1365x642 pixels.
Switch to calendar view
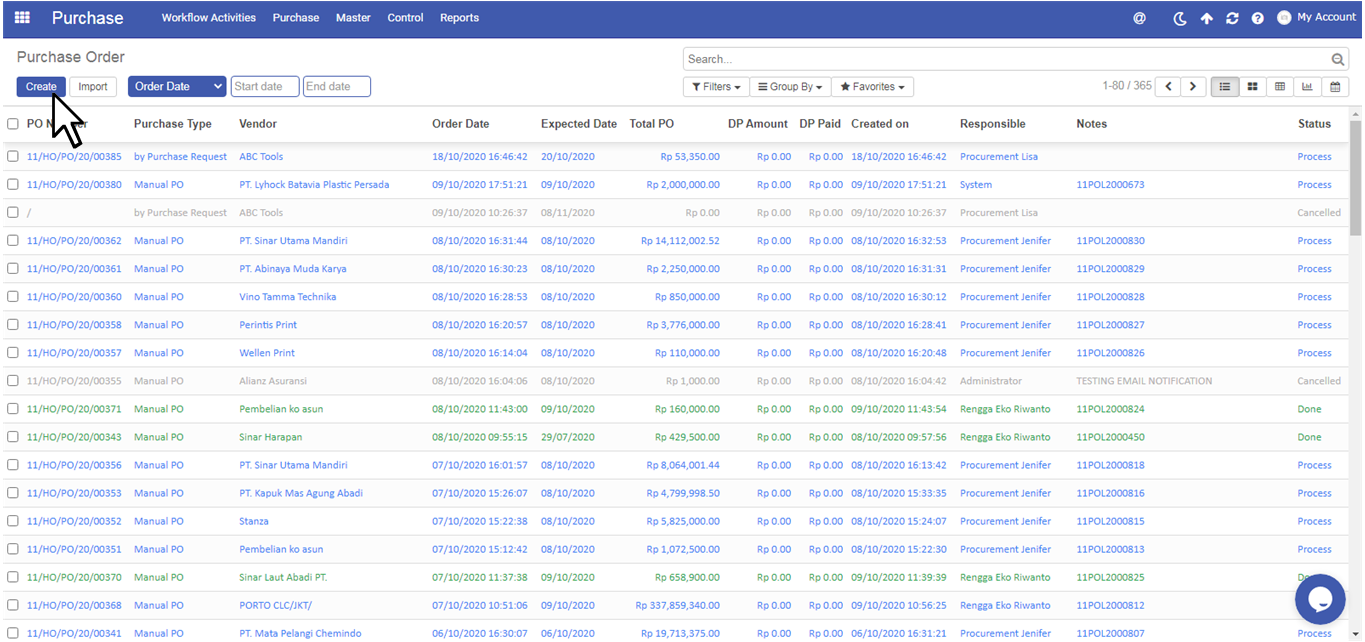(1335, 87)
